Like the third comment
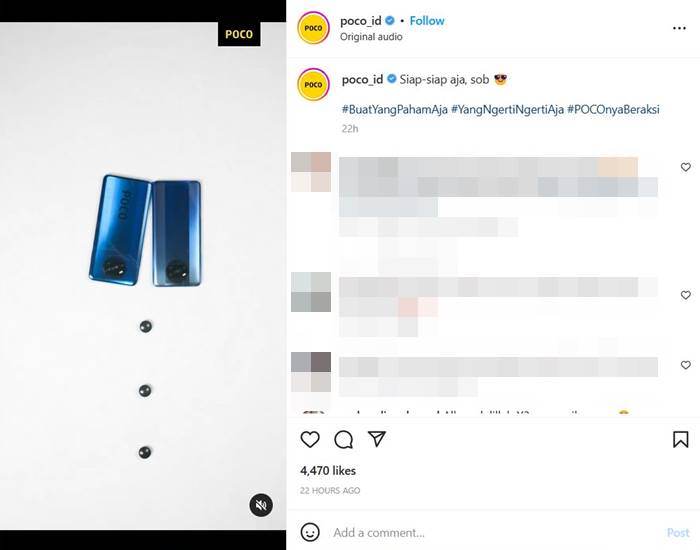 coord(685,366)
